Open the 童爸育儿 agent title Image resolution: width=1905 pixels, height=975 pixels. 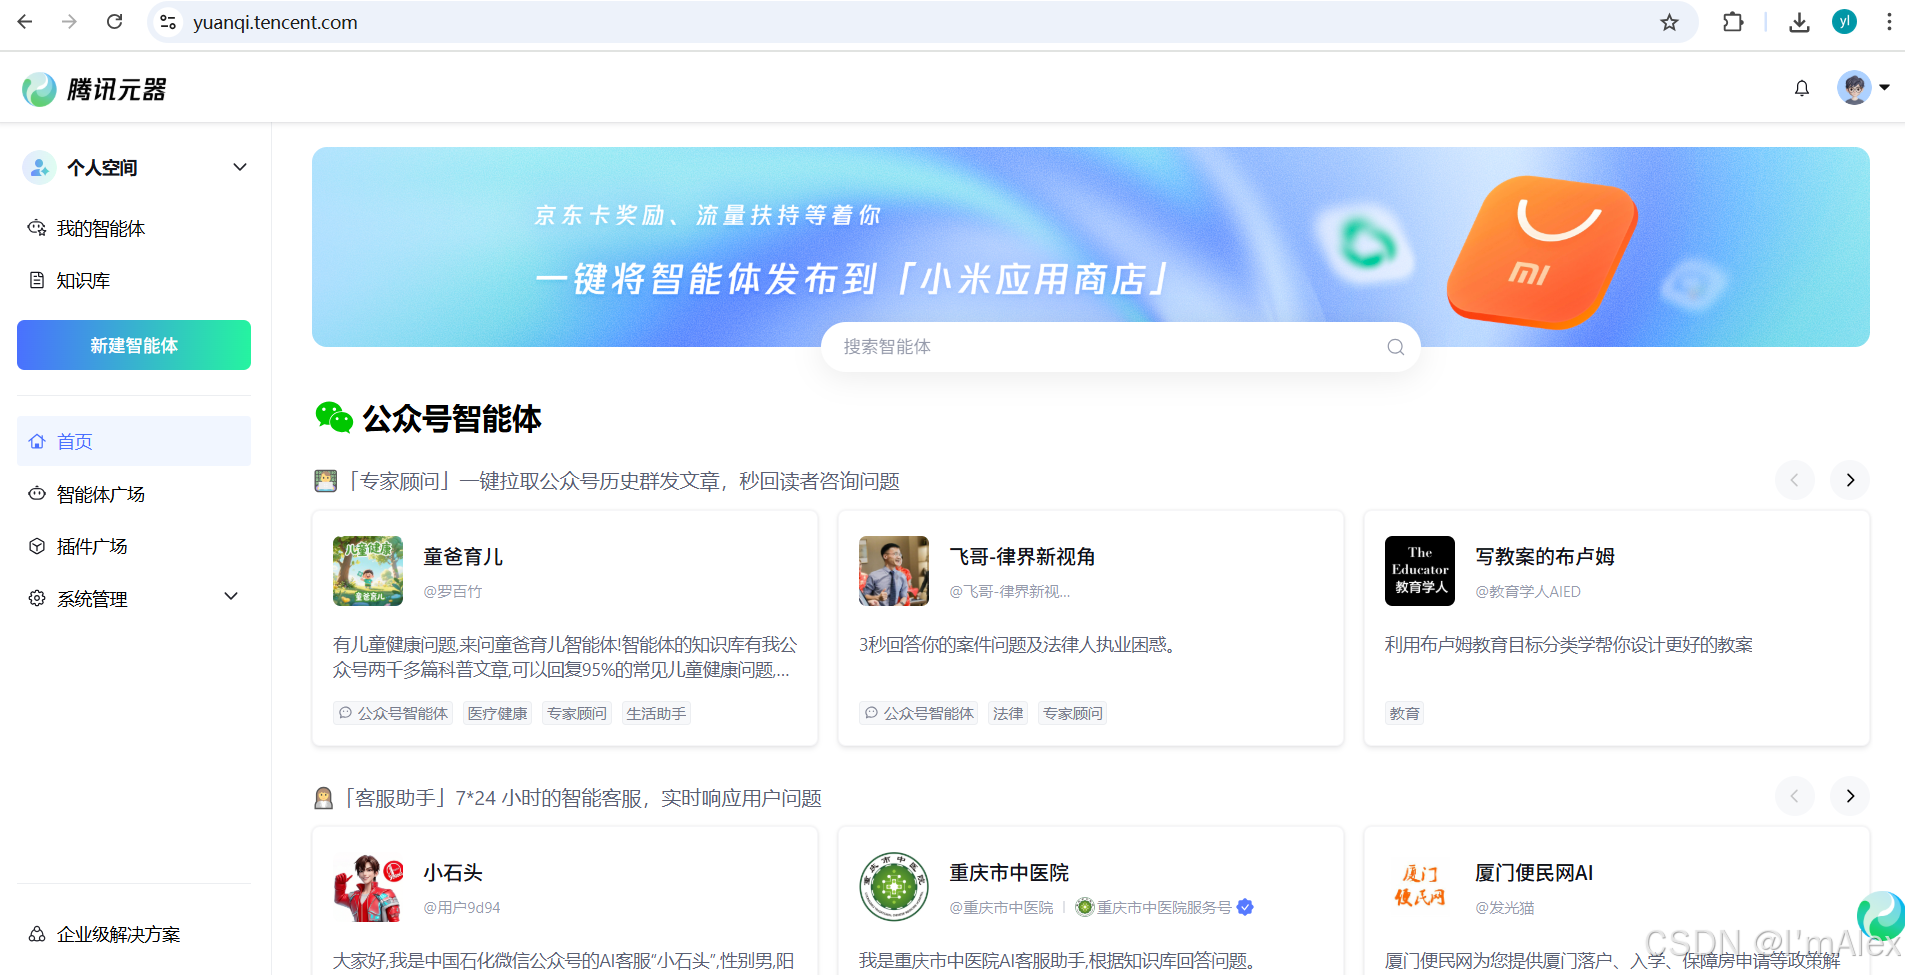[x=463, y=556]
